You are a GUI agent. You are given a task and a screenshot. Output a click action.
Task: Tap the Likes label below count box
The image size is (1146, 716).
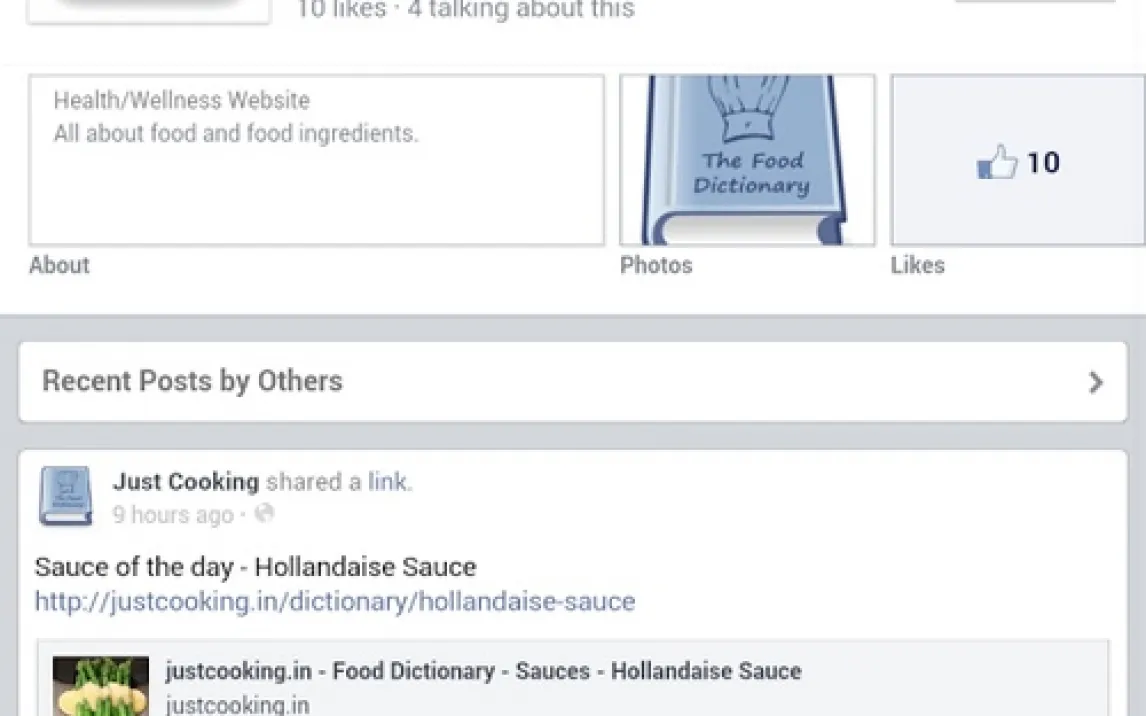coord(917,265)
